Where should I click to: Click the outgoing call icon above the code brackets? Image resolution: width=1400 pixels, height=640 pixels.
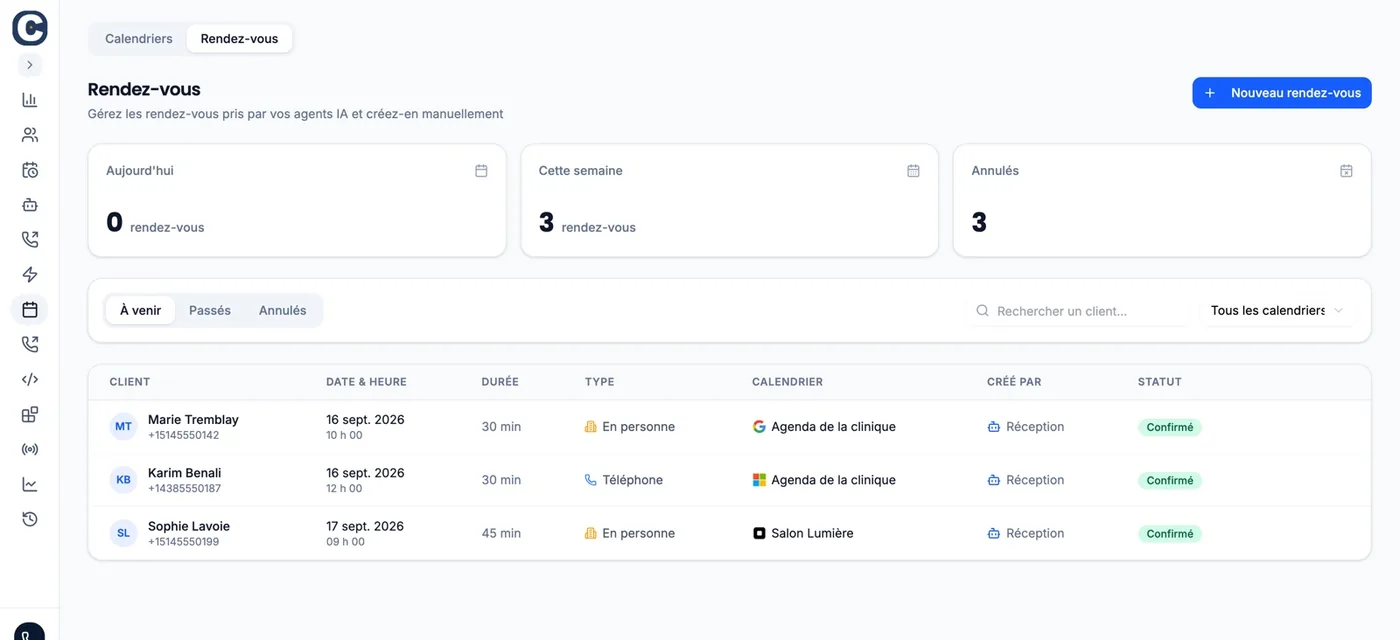tap(30, 345)
